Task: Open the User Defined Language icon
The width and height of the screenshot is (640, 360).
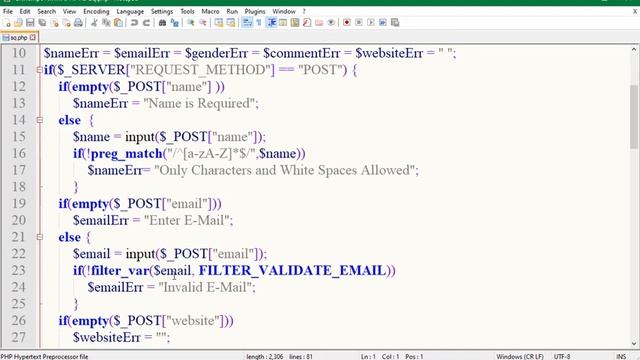Action: [283, 23]
